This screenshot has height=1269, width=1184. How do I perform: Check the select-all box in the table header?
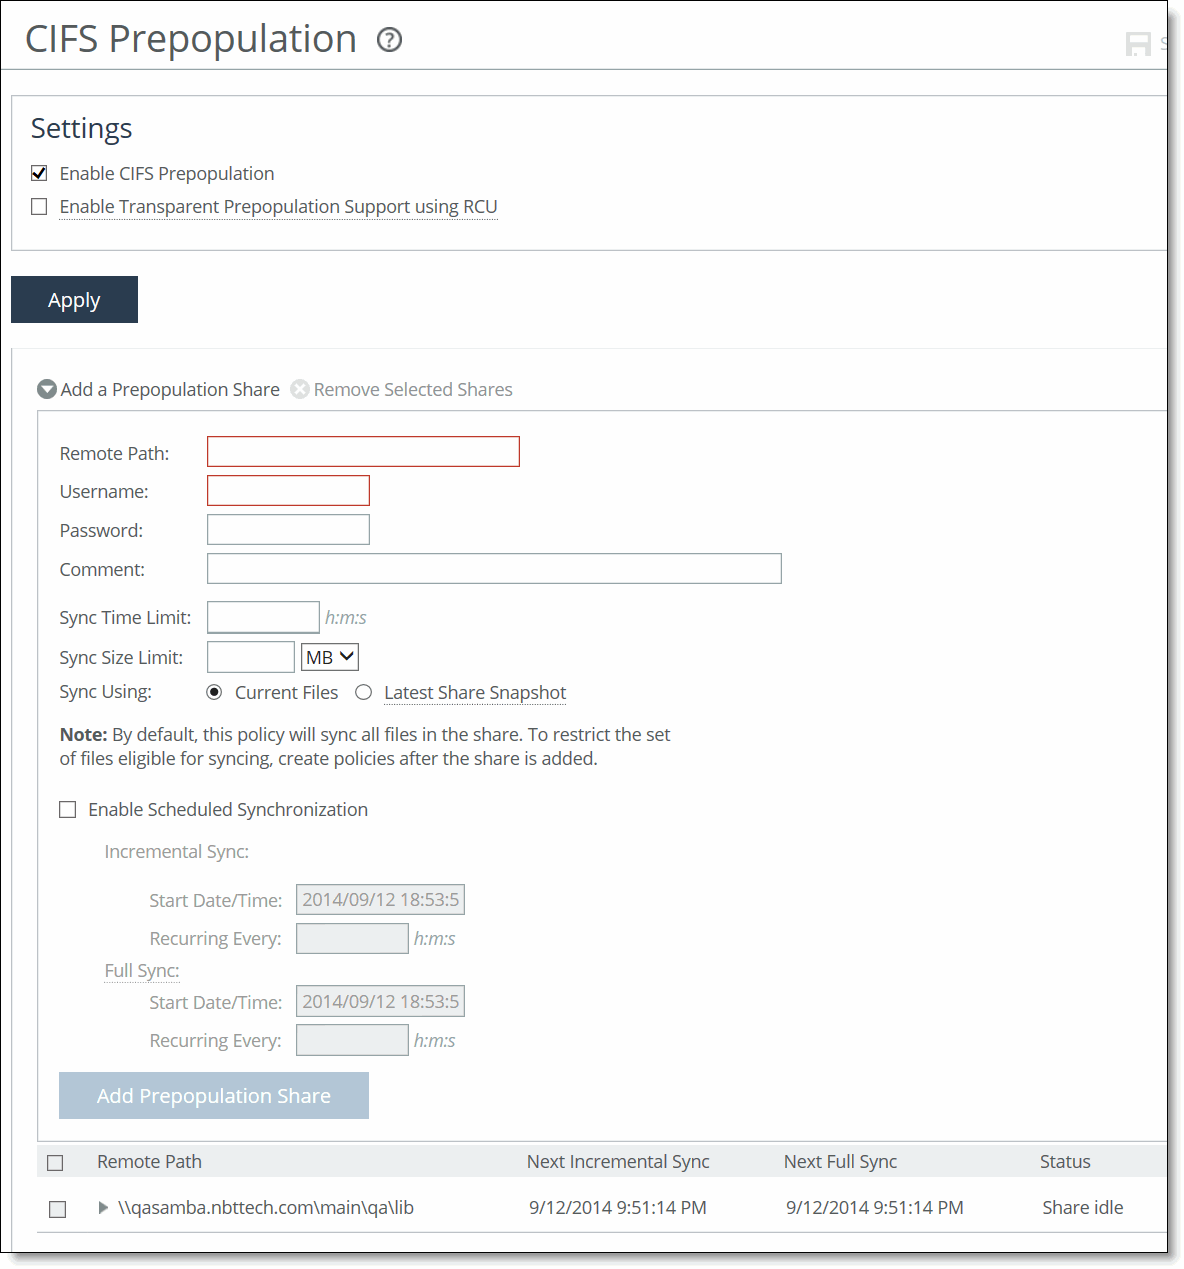[55, 1162]
